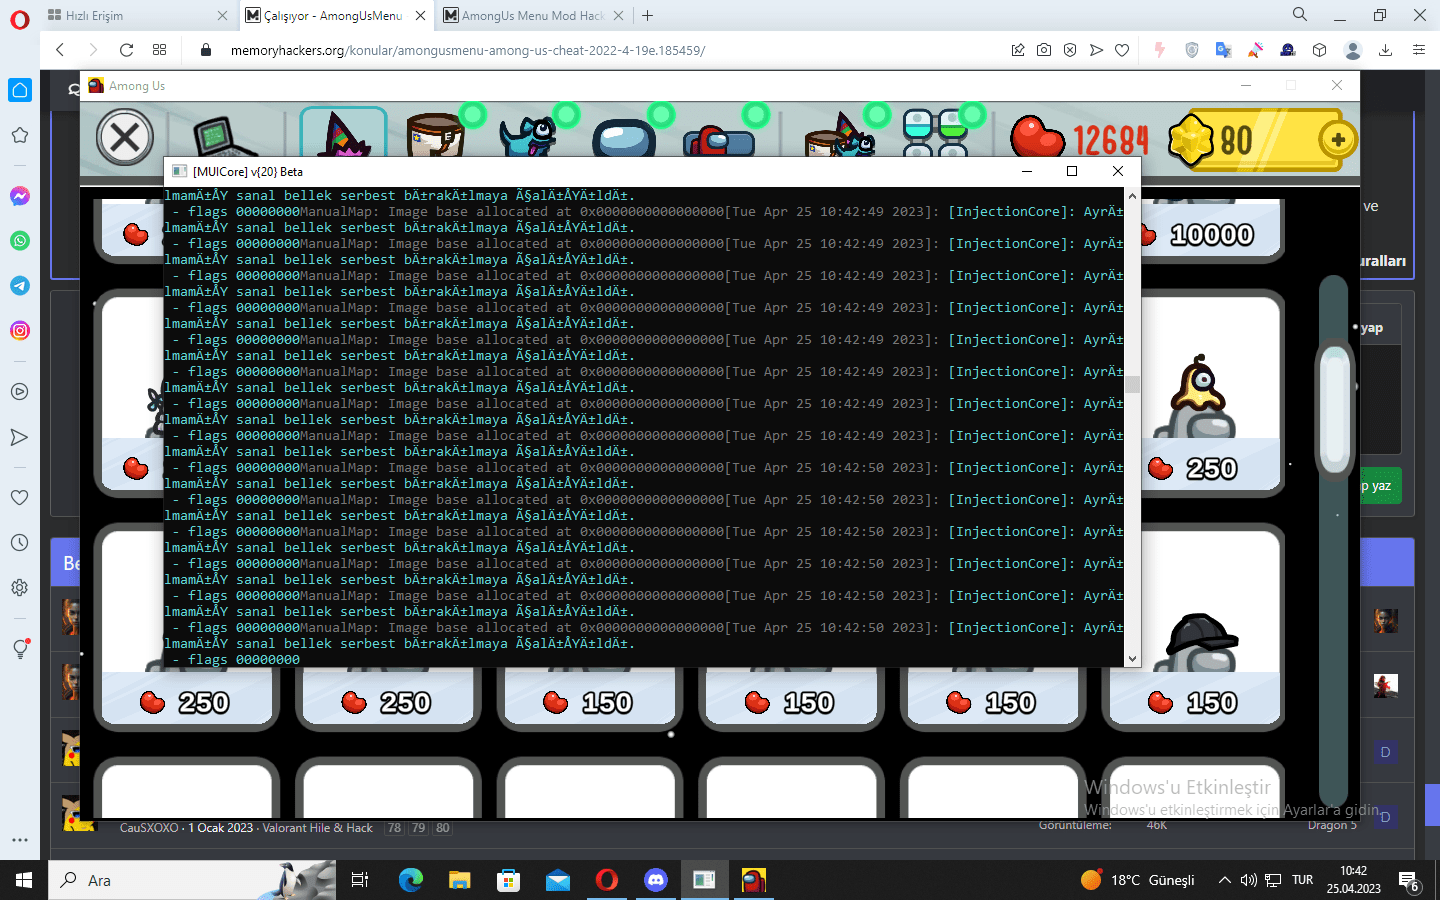Screen dimensions: 1440x900
Task: Reload the memoryhackers page
Action: coord(126,50)
